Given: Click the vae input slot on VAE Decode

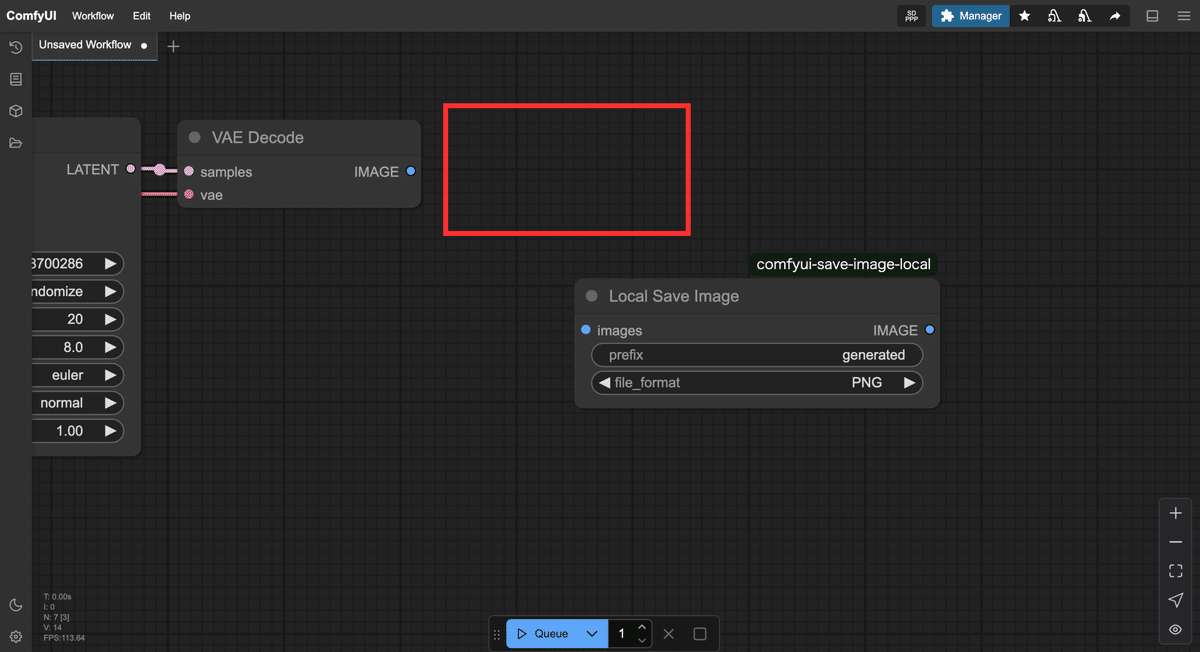Looking at the screenshot, I should click(x=189, y=195).
